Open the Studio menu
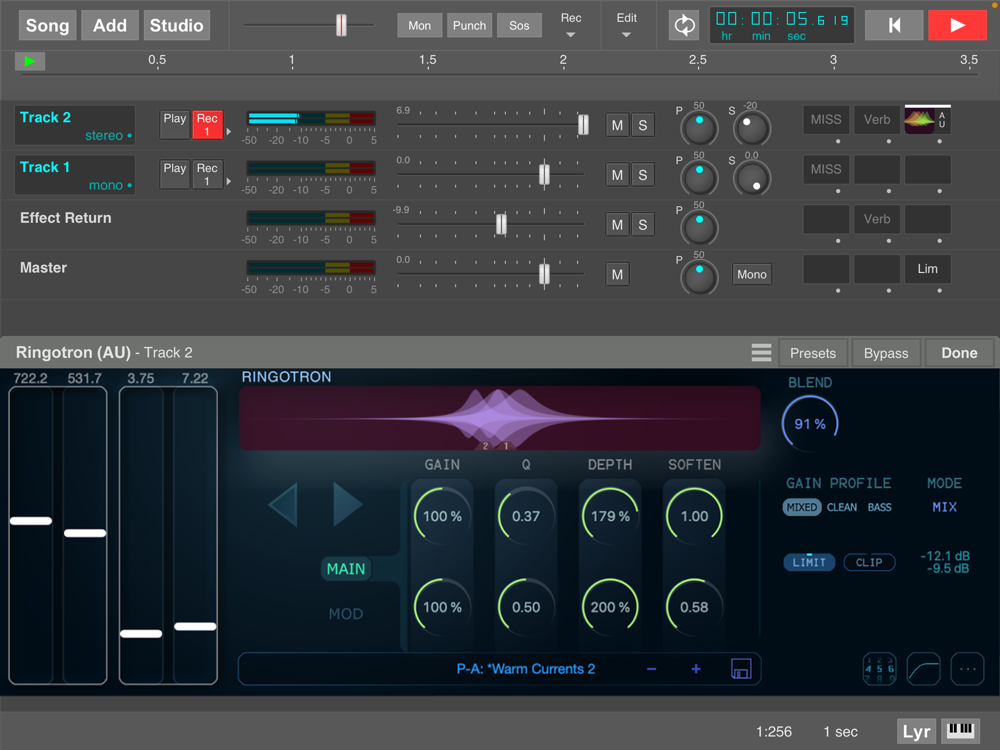 [x=177, y=26]
